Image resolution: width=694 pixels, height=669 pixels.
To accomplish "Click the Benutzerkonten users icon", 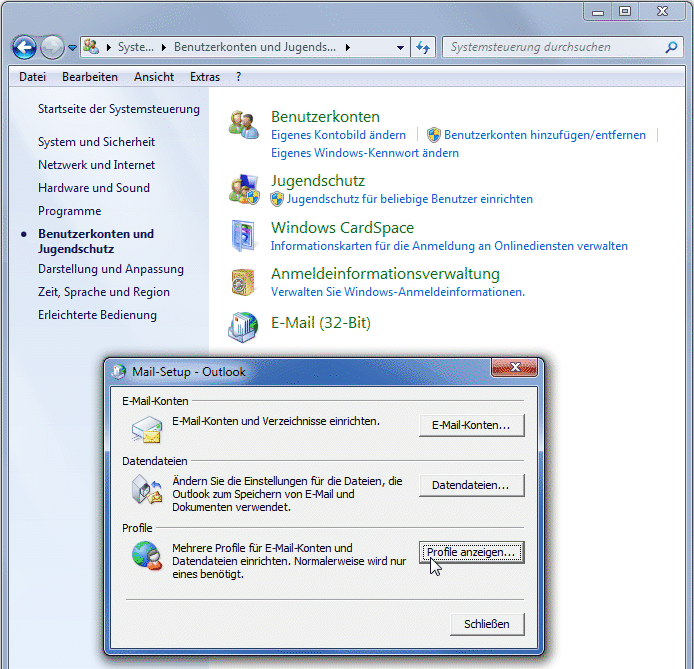I will tap(243, 125).
